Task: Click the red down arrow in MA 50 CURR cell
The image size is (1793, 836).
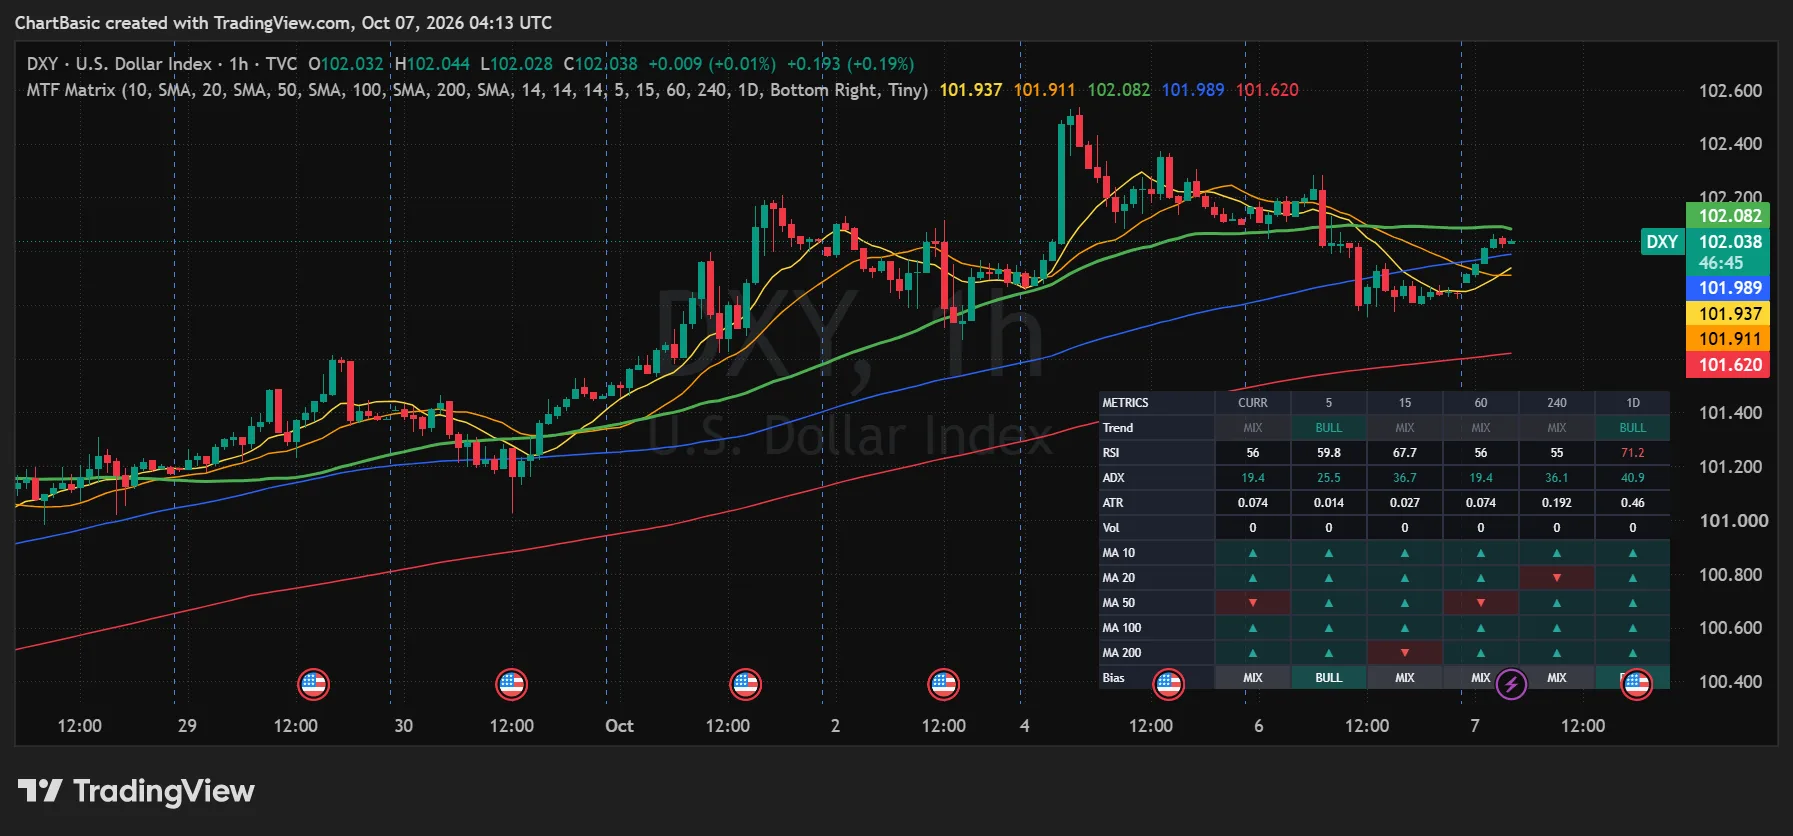Action: point(1253,603)
